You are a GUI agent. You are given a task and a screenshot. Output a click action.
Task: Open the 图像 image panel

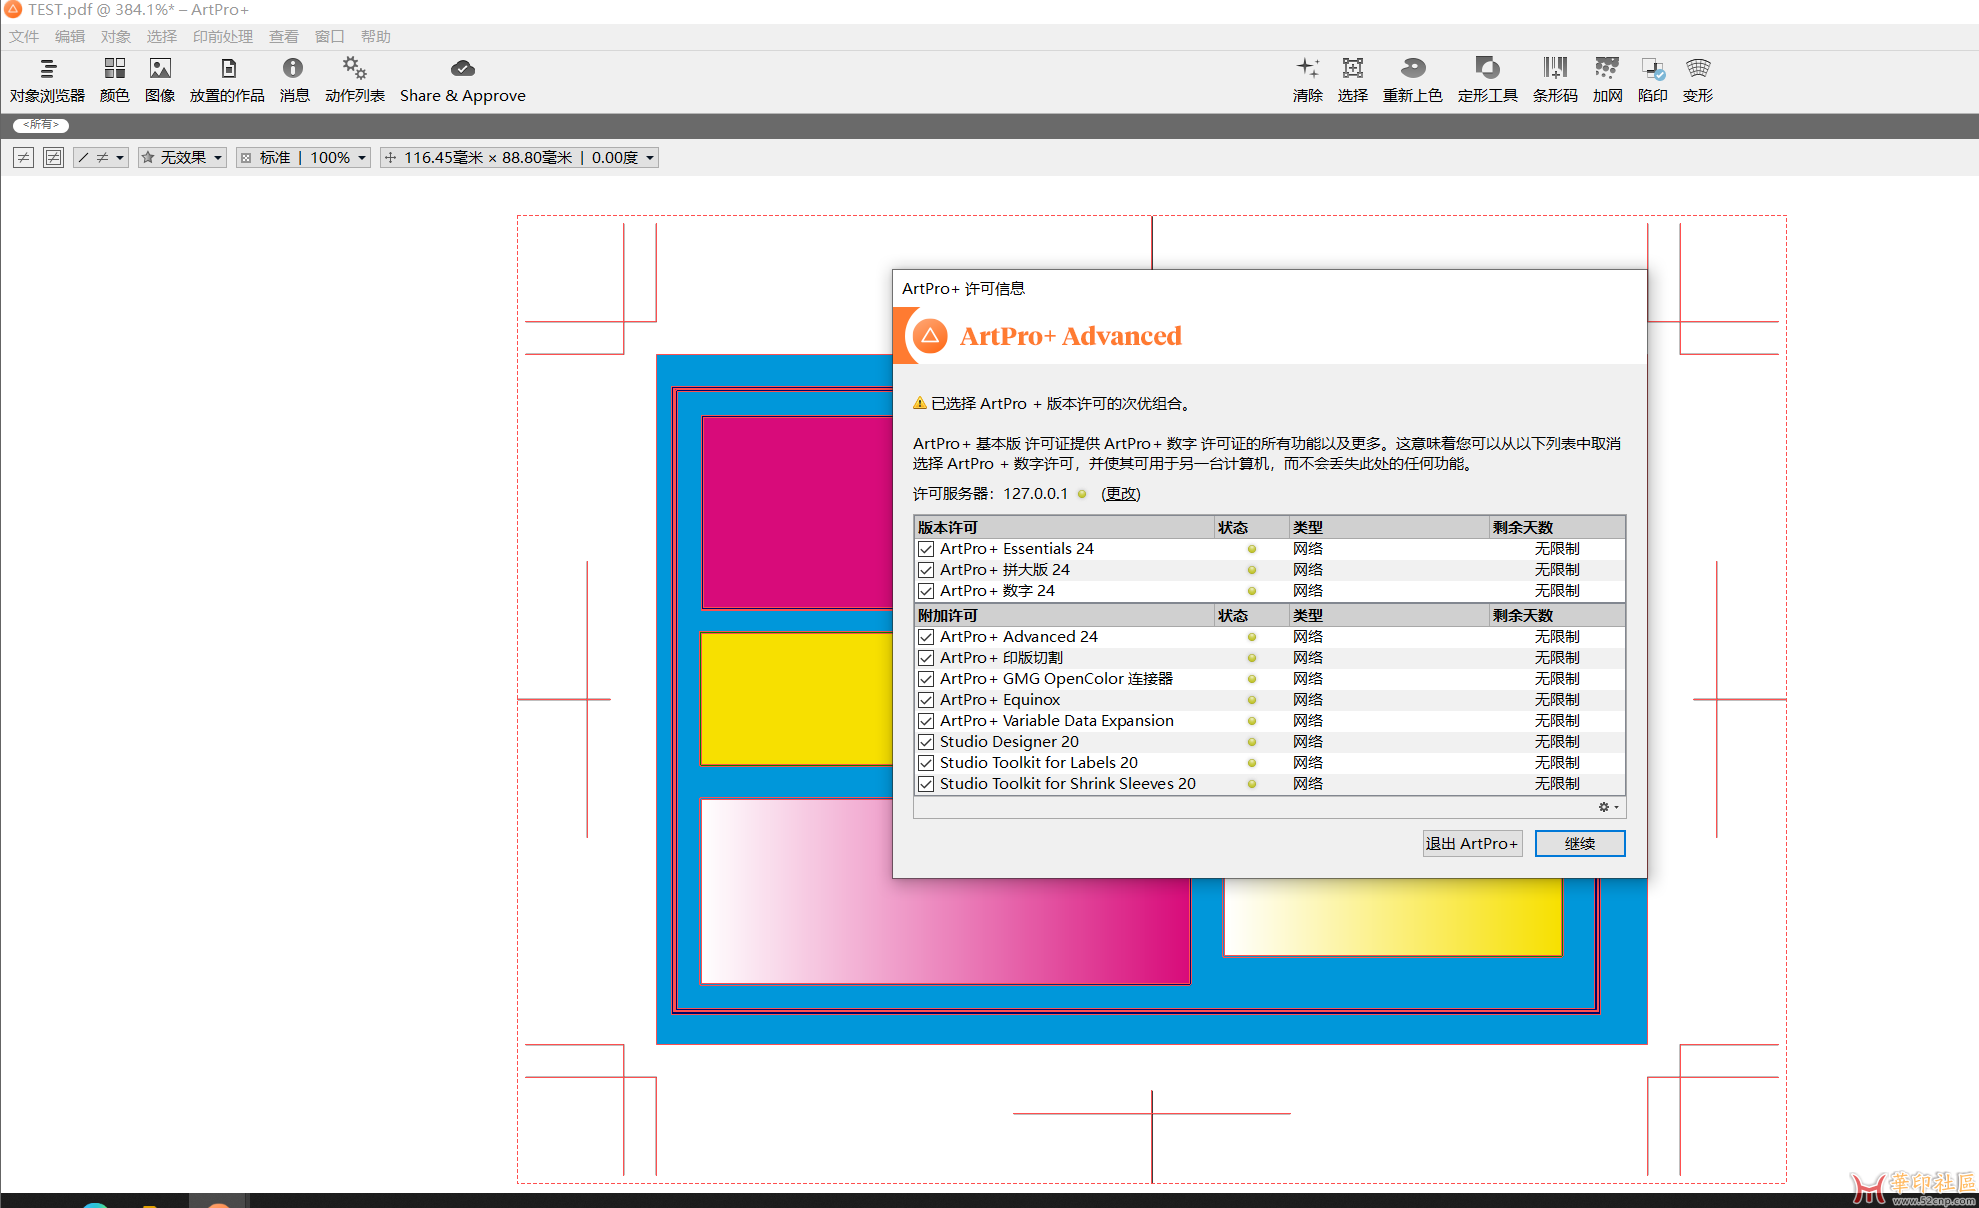click(160, 80)
